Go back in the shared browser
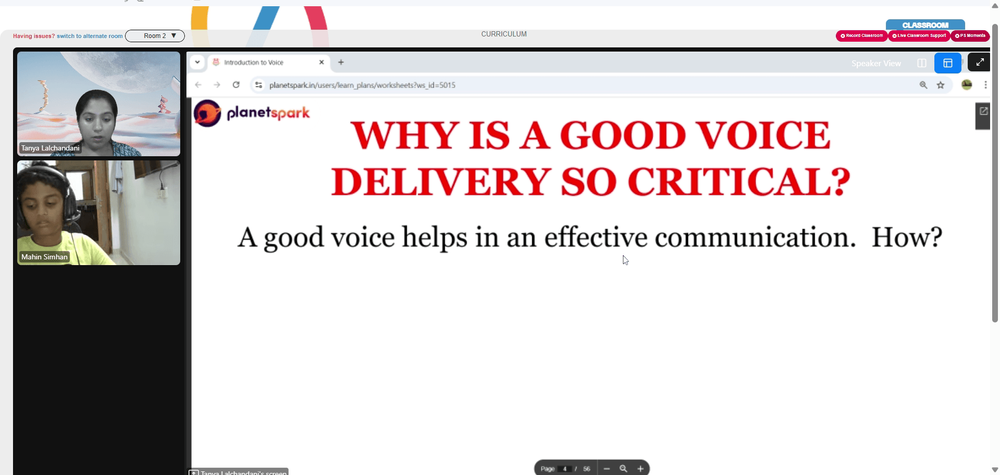This screenshot has width=1000, height=475. point(198,85)
